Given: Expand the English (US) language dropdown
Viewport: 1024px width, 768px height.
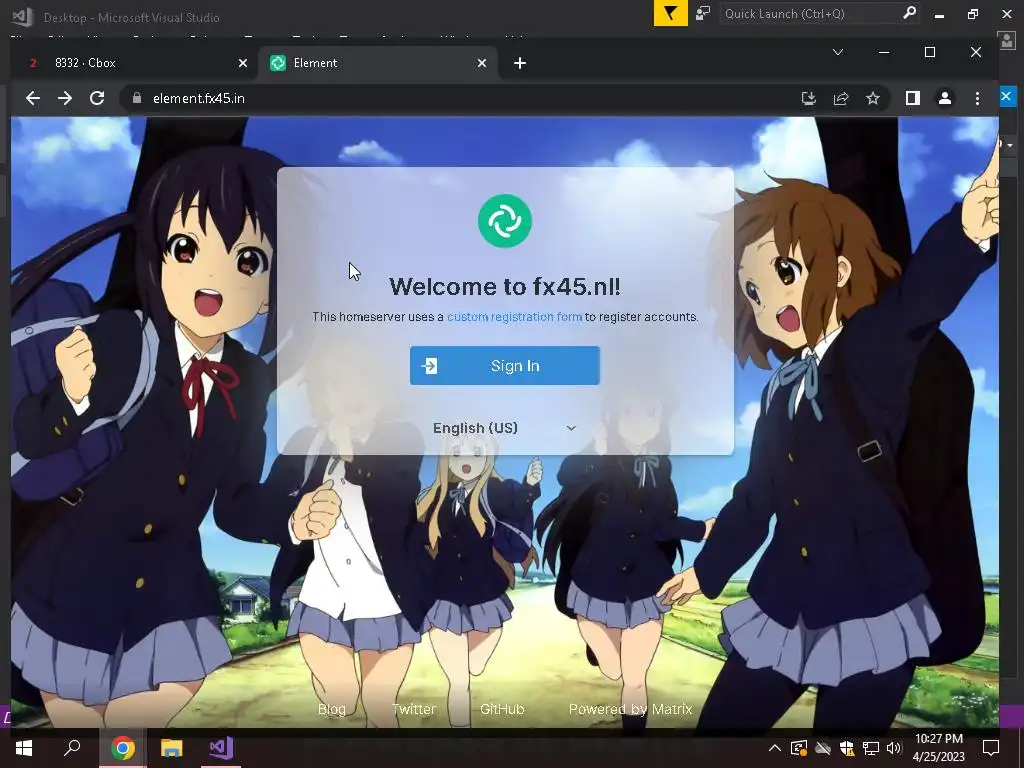Looking at the screenshot, I should point(505,428).
